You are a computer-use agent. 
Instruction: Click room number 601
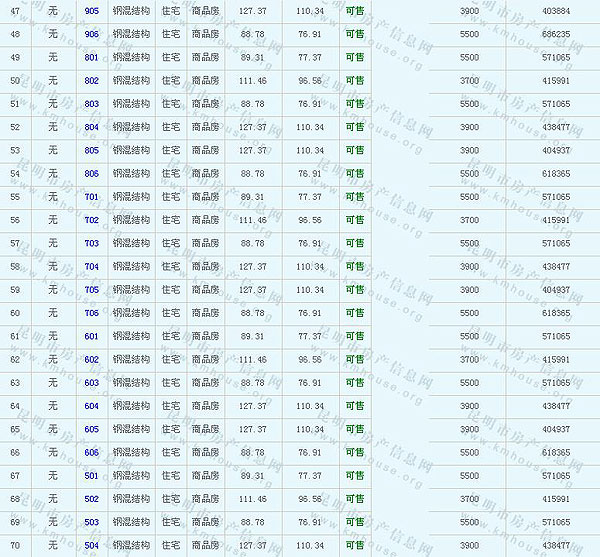[x=92, y=336]
